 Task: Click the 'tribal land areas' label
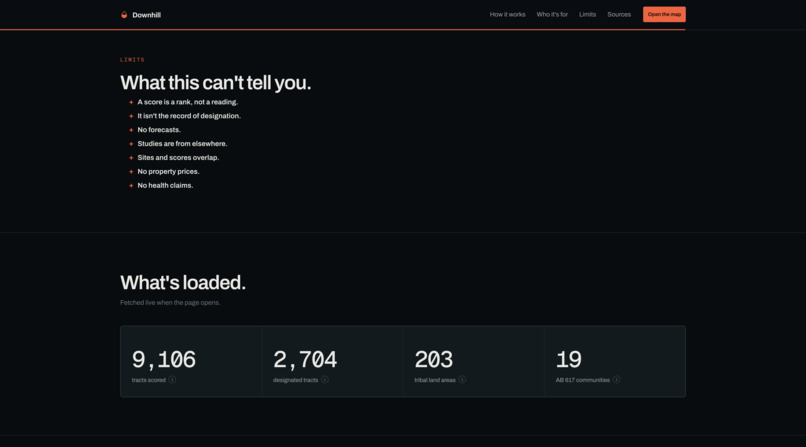coord(435,380)
